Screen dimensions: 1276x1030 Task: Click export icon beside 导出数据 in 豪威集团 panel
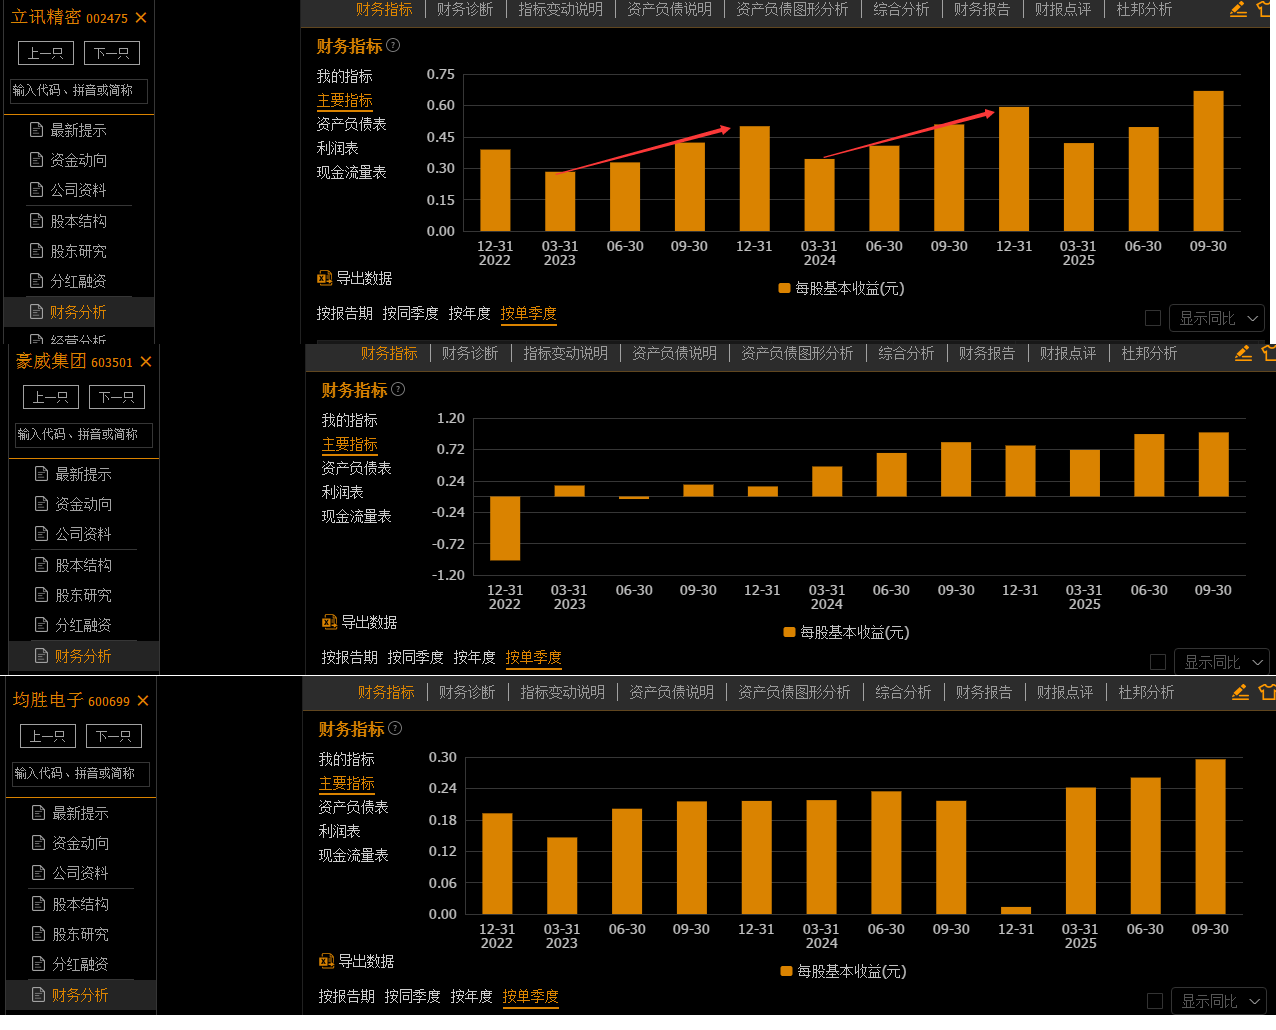point(330,622)
